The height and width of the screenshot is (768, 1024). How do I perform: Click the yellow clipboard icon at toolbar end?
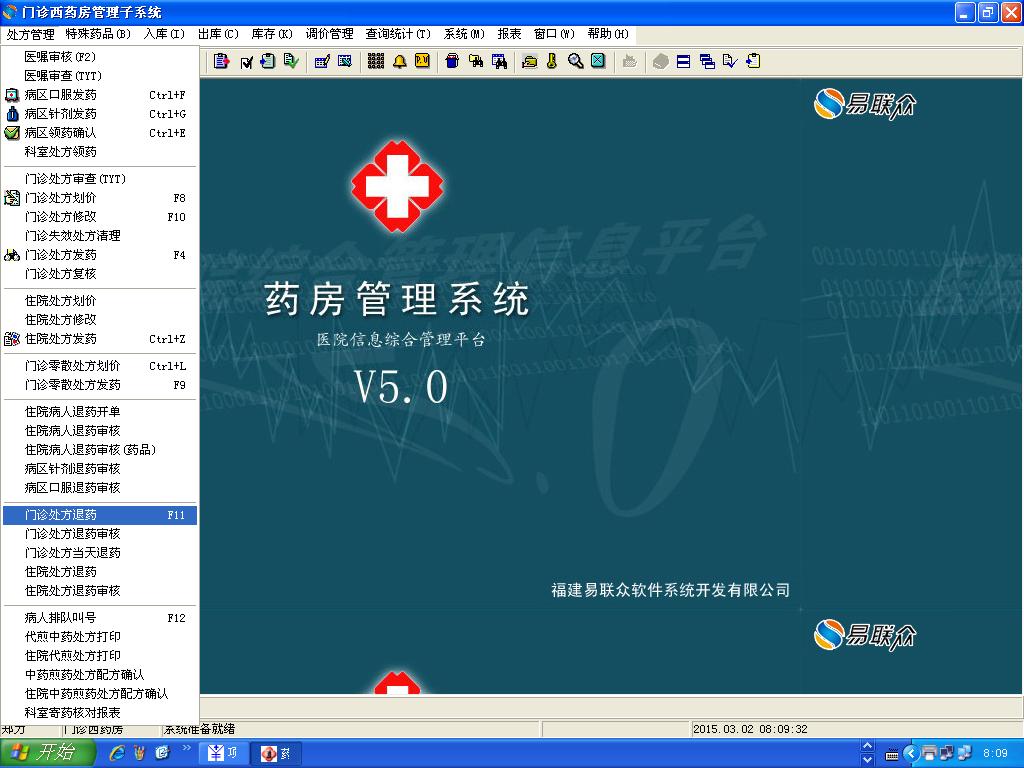pyautogui.click(x=753, y=61)
